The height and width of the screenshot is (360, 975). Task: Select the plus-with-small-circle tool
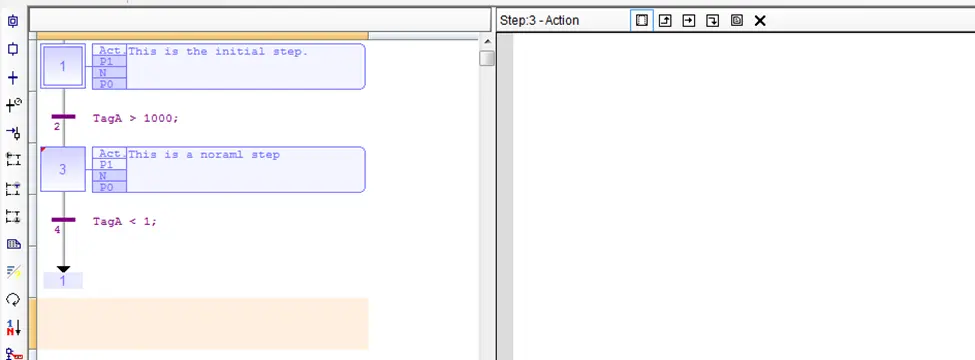pos(14,105)
